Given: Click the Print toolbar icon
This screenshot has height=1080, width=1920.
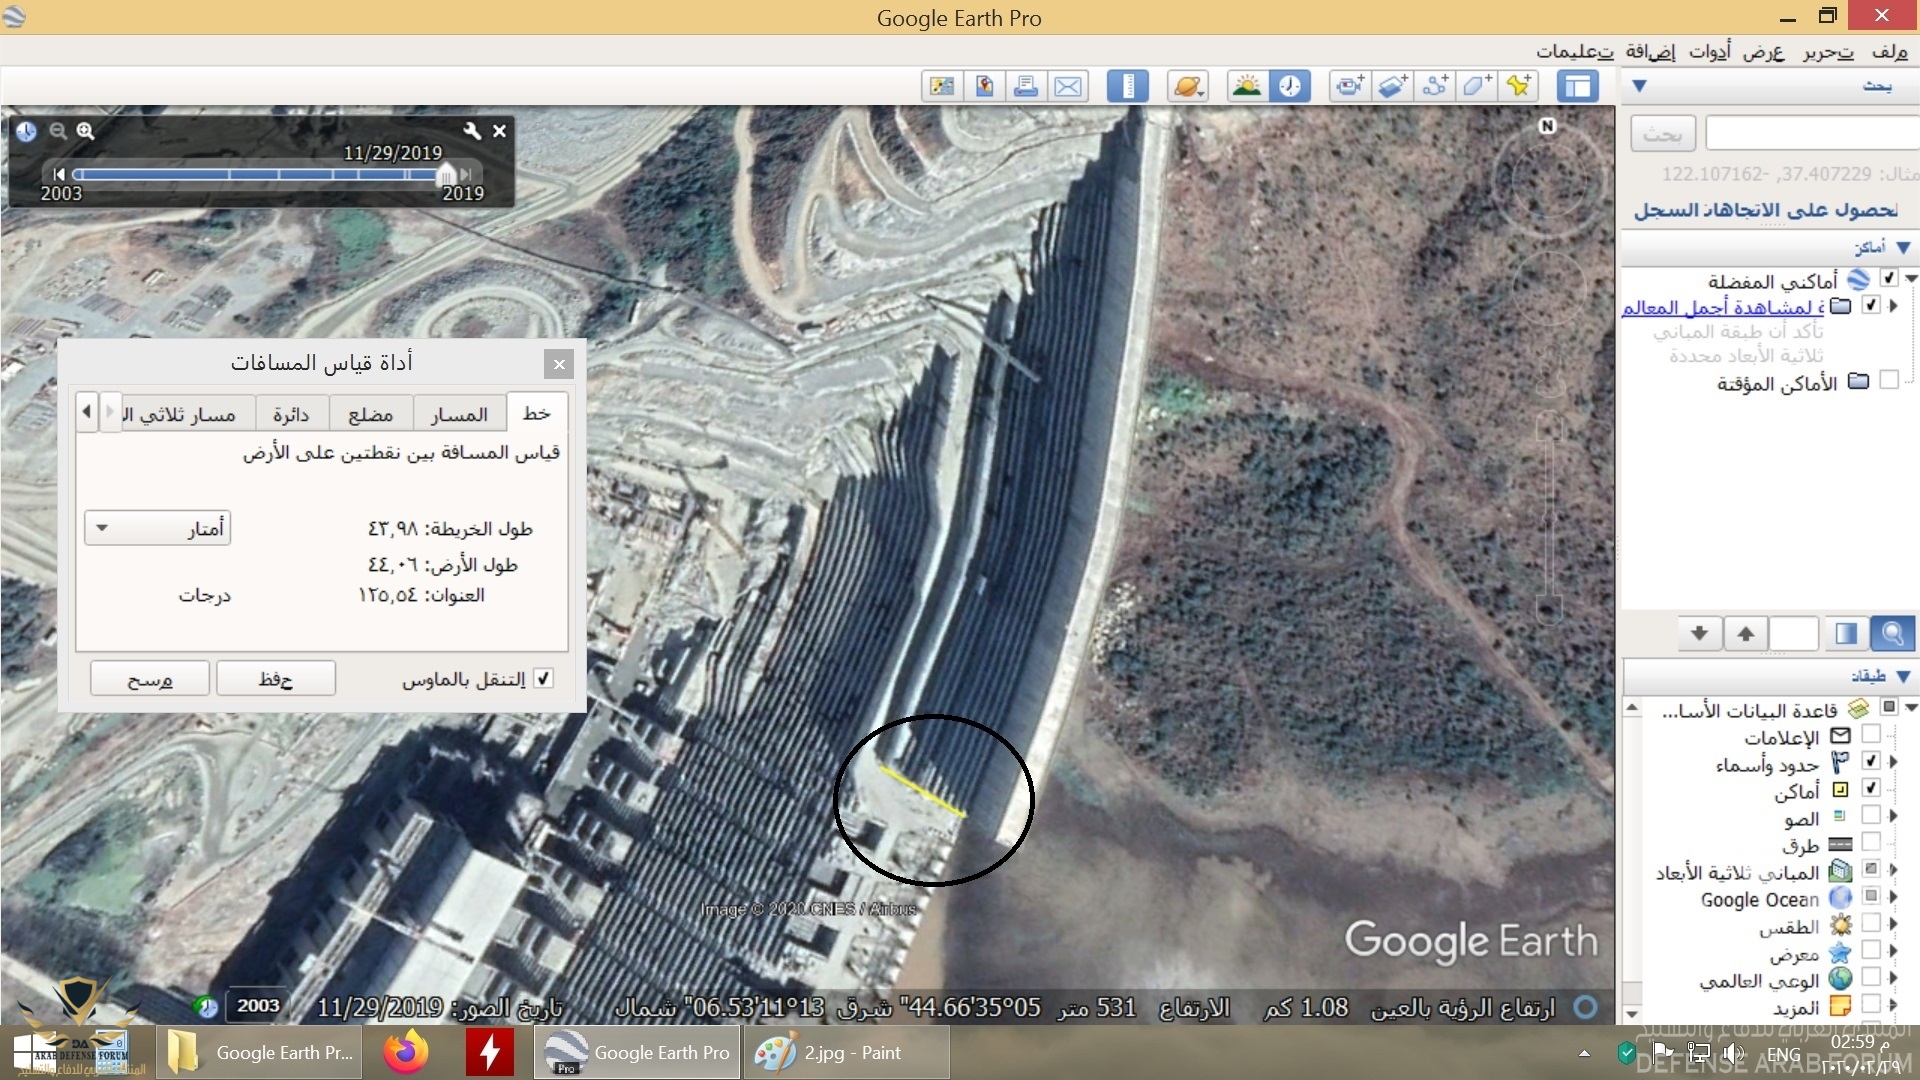Looking at the screenshot, I should click(1026, 86).
